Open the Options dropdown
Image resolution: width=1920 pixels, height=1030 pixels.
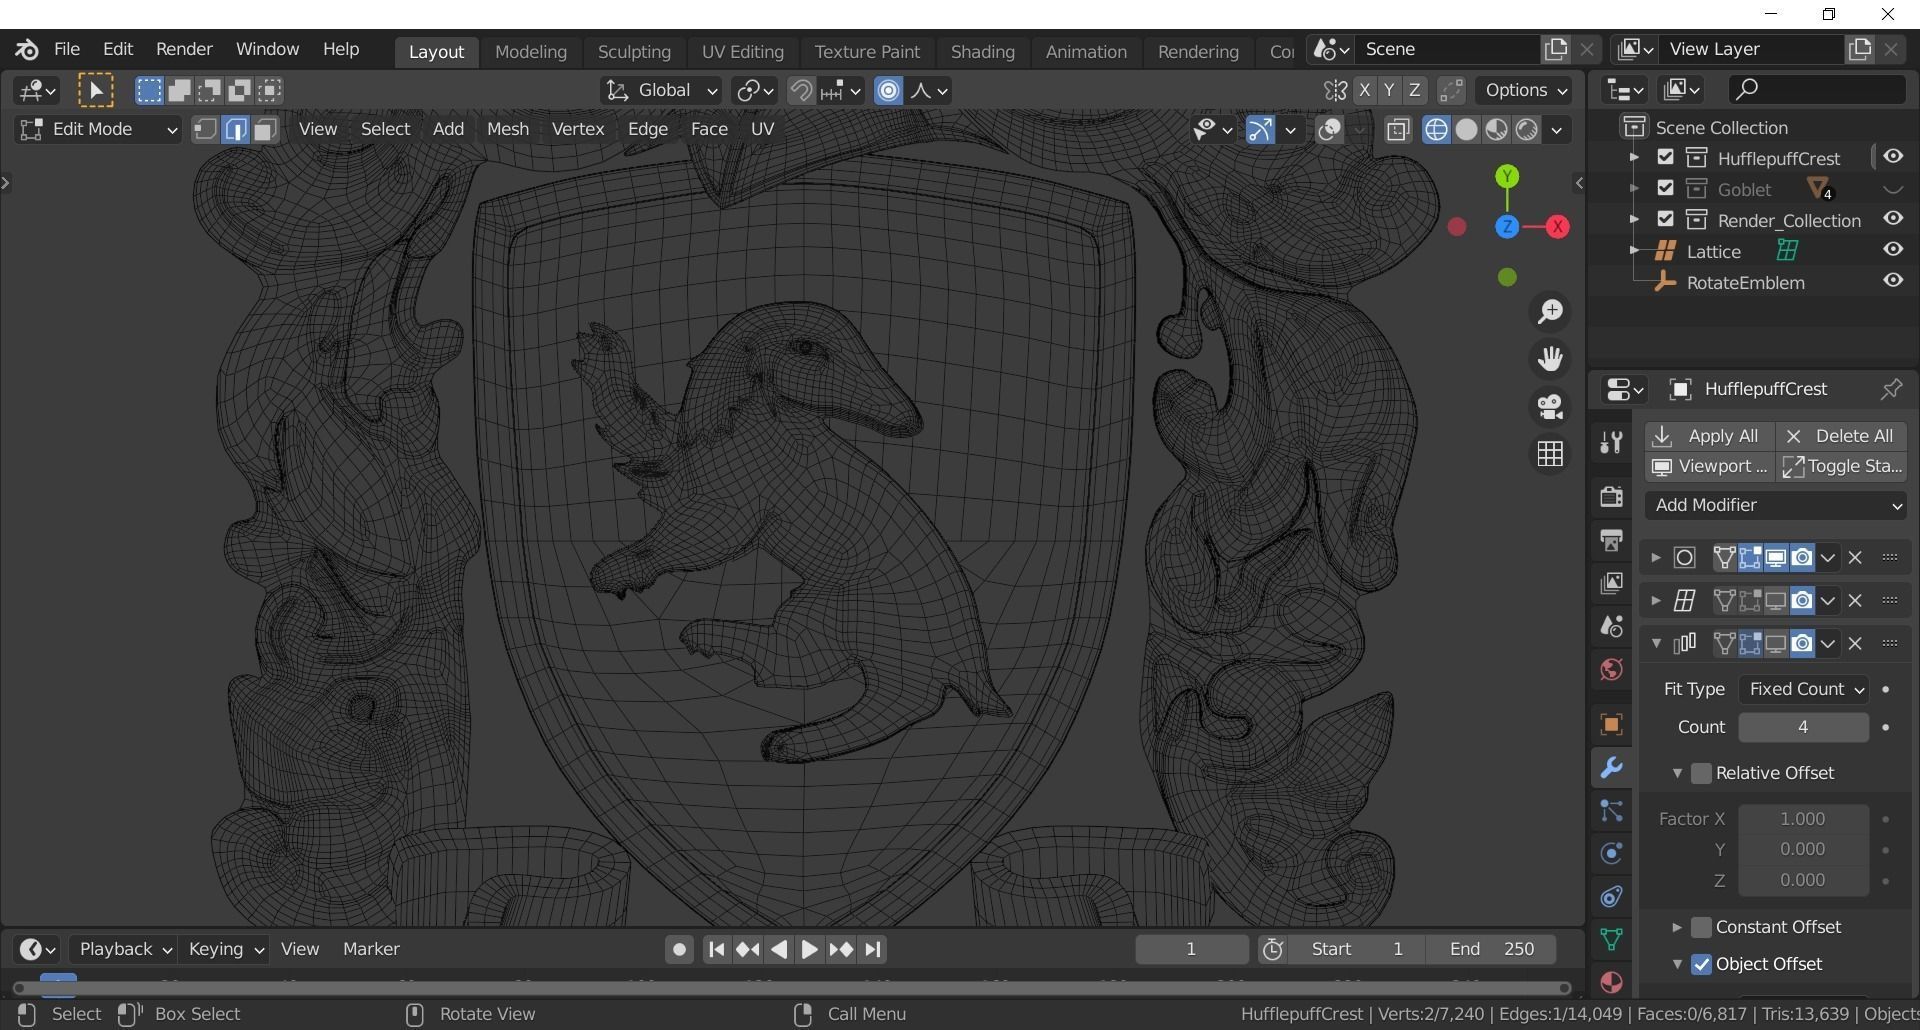click(1524, 91)
